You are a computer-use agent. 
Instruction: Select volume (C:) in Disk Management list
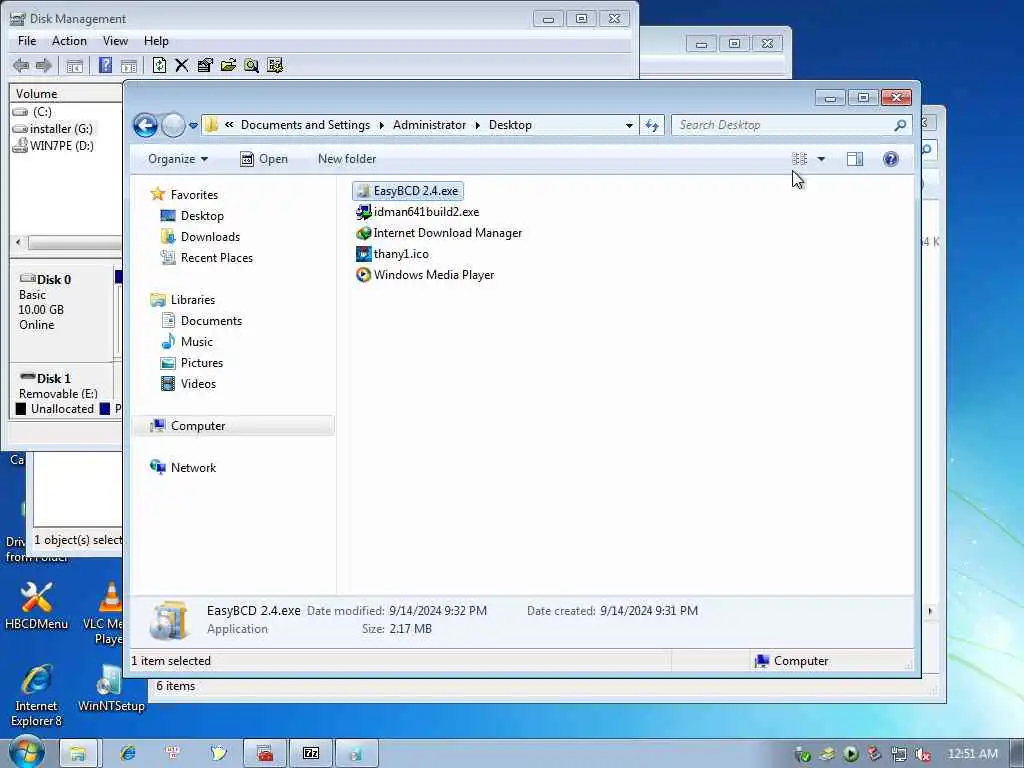[x=34, y=112]
